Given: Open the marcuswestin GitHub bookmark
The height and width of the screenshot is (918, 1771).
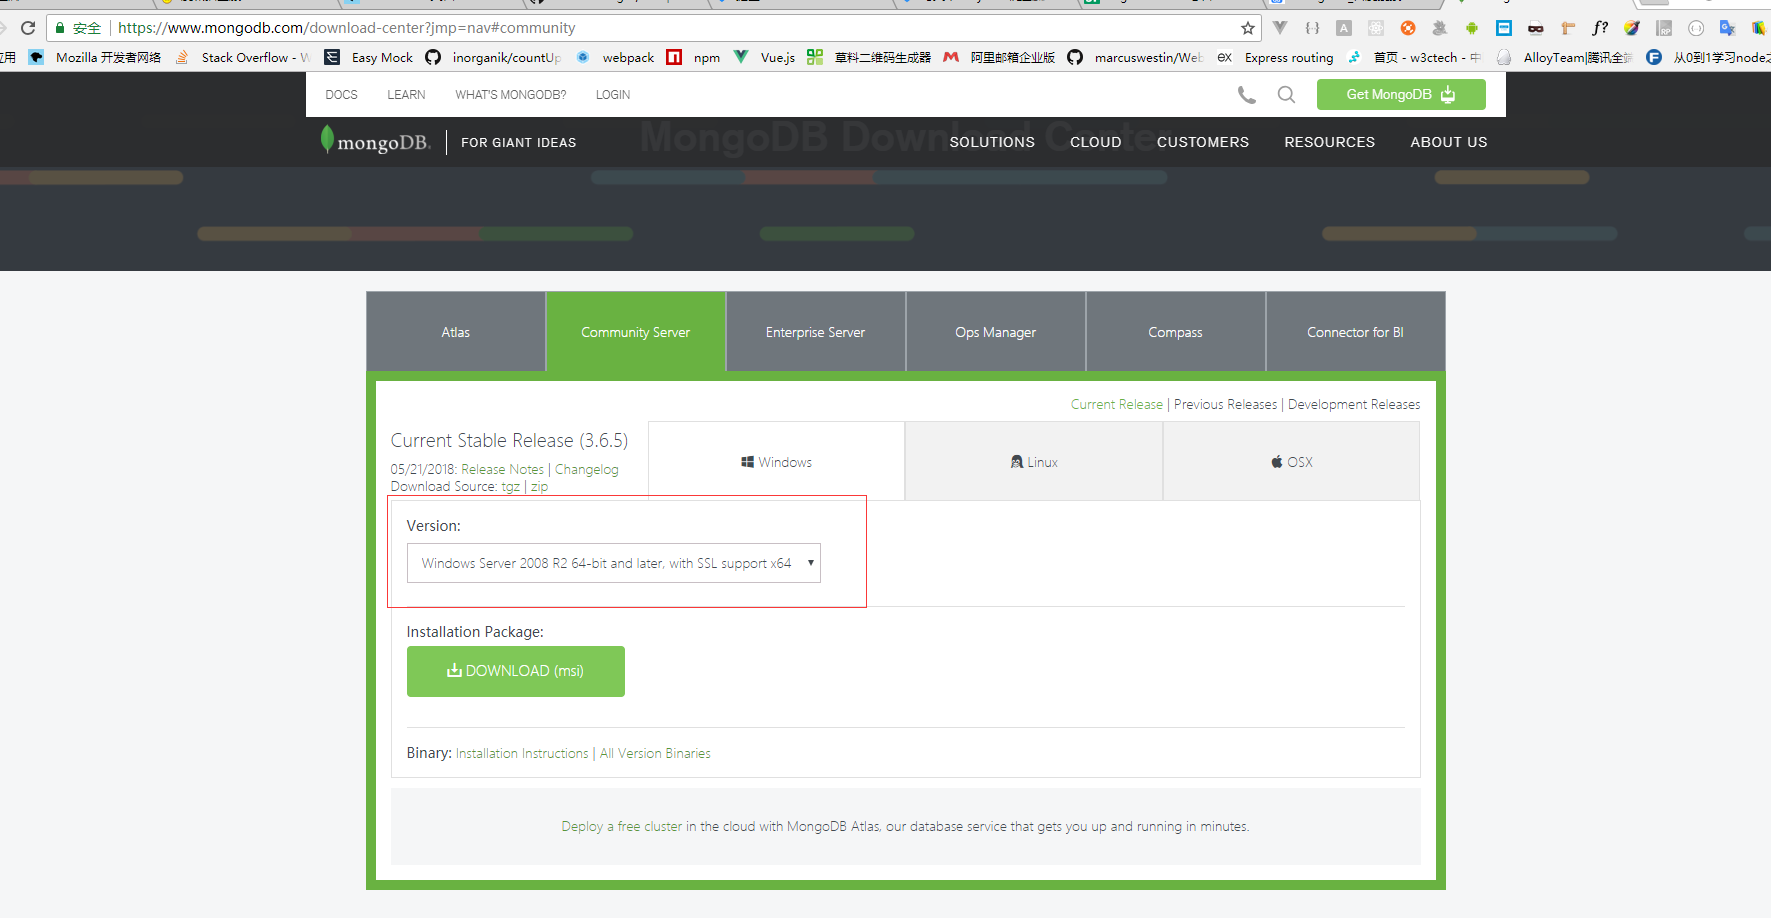Looking at the screenshot, I should coord(1135,58).
